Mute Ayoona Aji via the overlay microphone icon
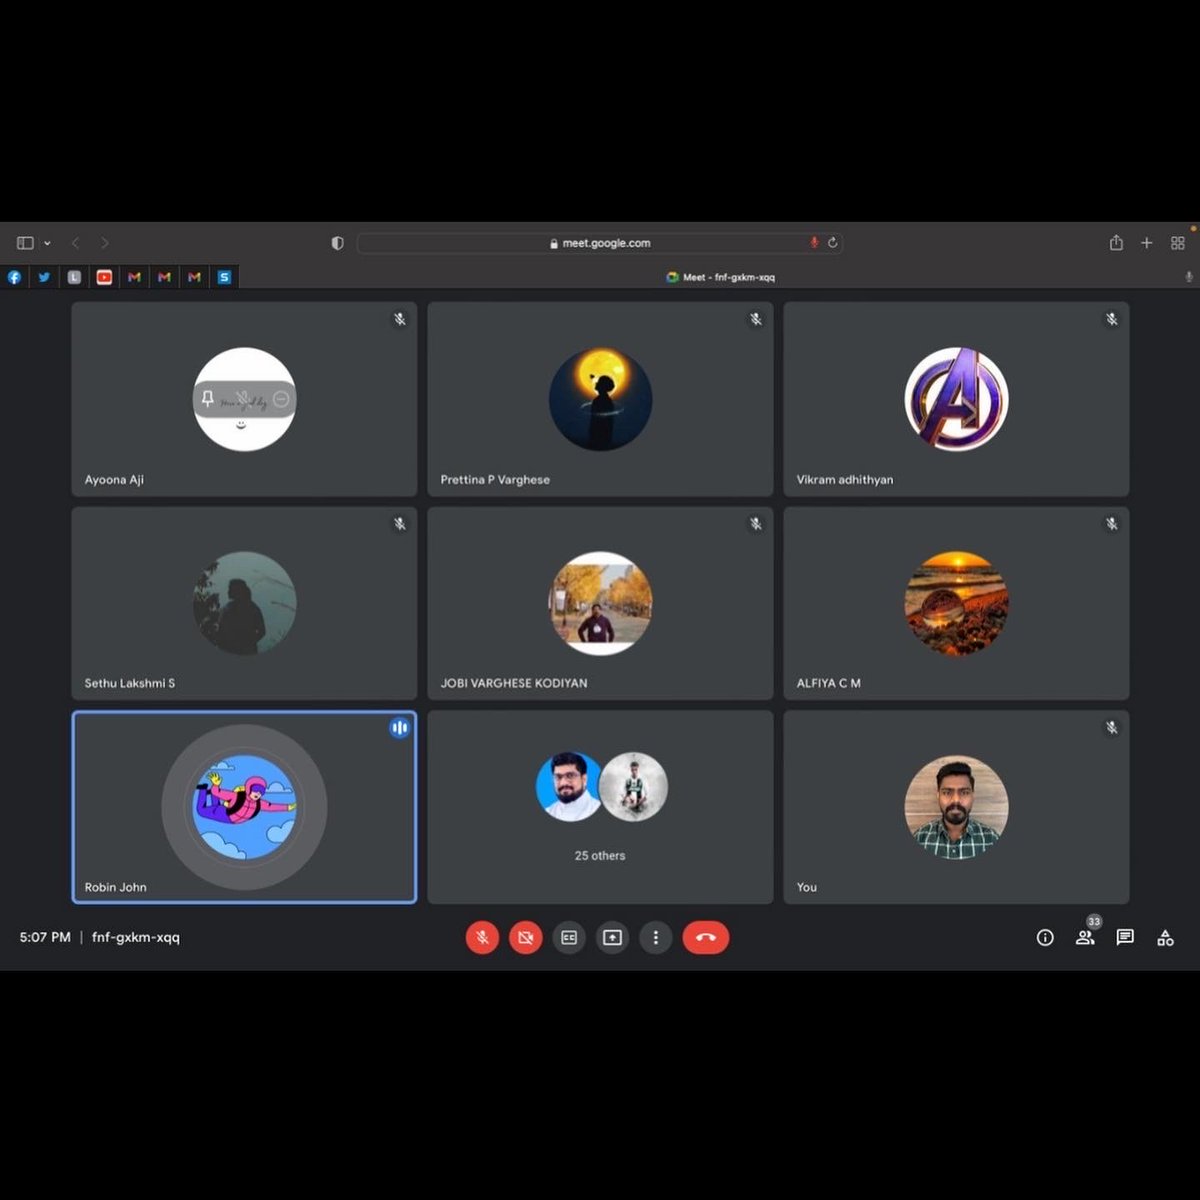Screen dimensions: 1200x1200 click(x=244, y=399)
